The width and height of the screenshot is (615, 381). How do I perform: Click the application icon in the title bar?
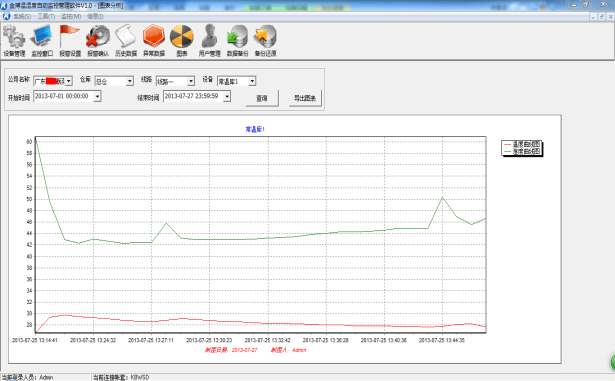(4, 5)
